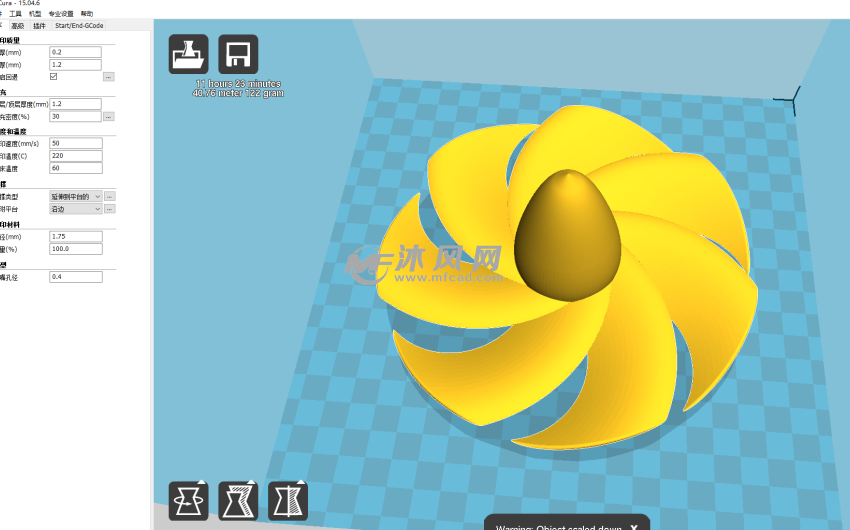
Task: Click the print temperature field showing 220
Action: point(76,155)
